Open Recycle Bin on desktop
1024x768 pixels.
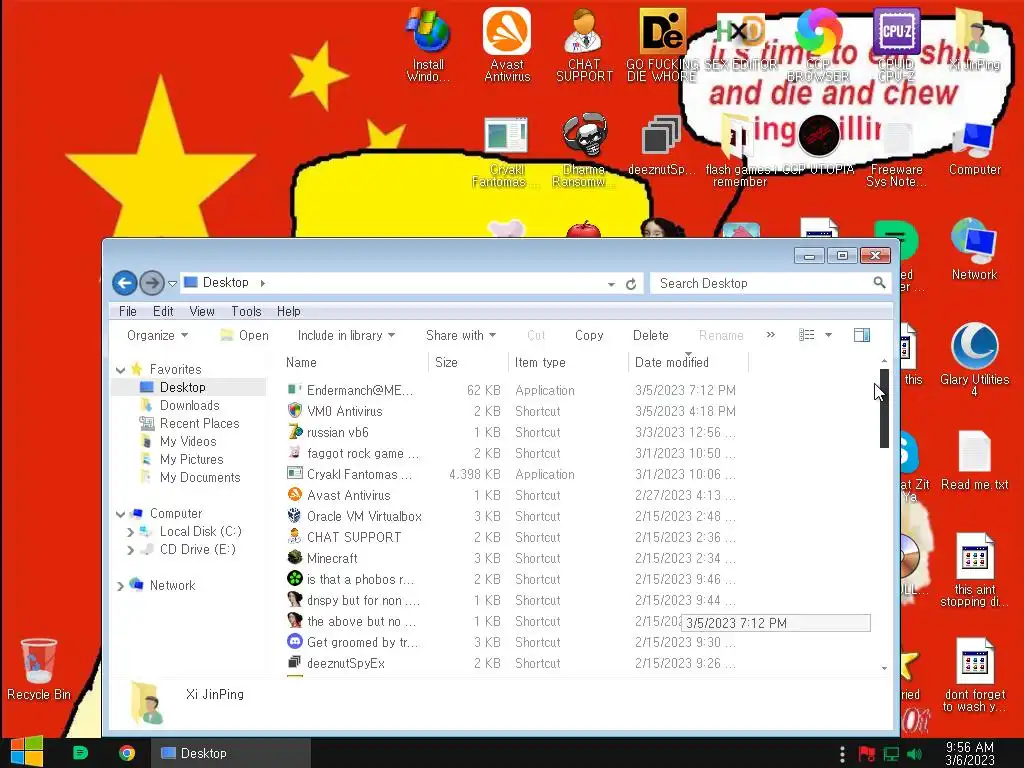[39, 670]
